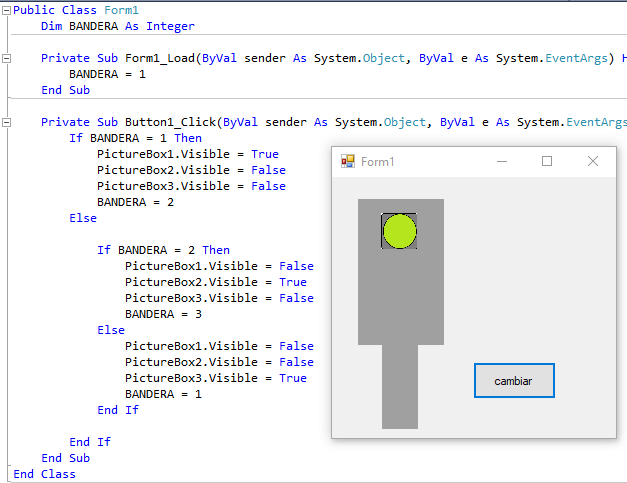
Task: Click 'Dim BANDERA As Integer' line
Action: (118, 26)
